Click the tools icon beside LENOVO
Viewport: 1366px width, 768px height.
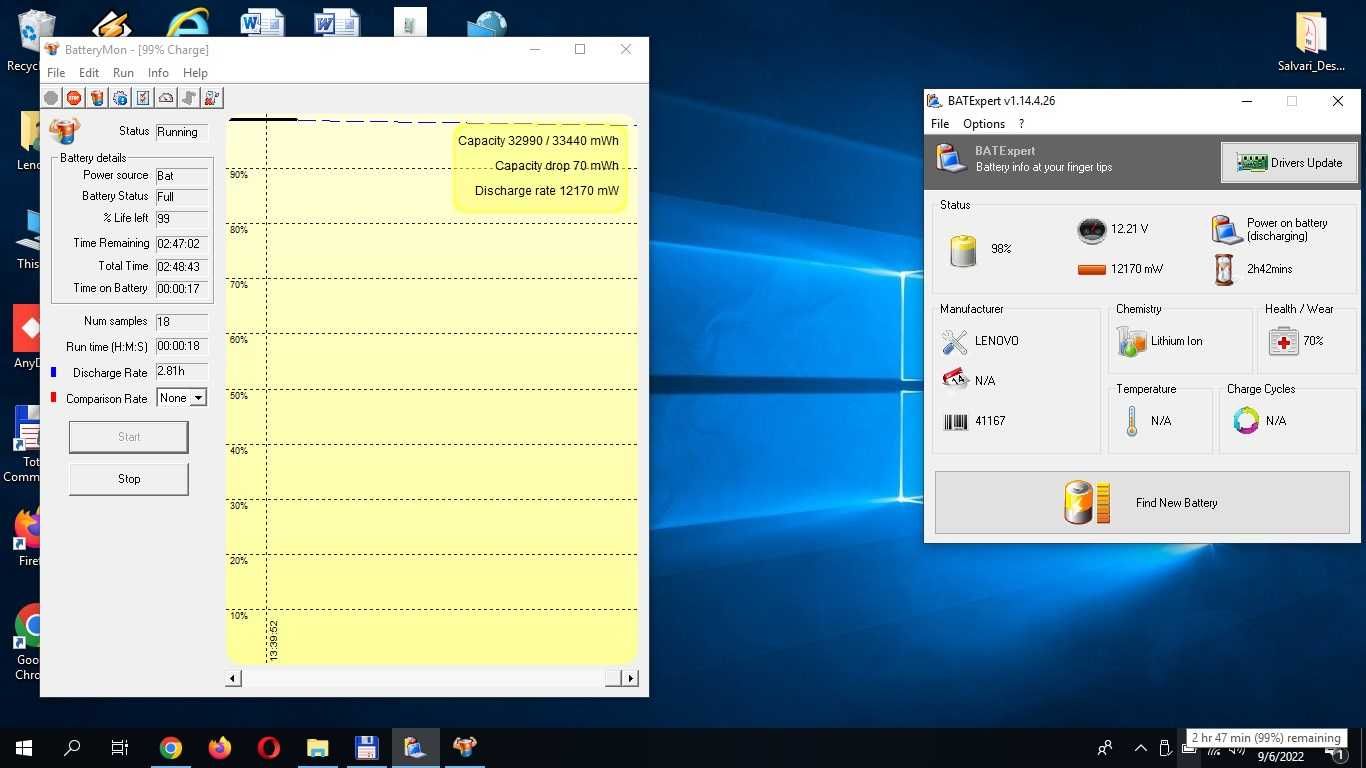[955, 342]
